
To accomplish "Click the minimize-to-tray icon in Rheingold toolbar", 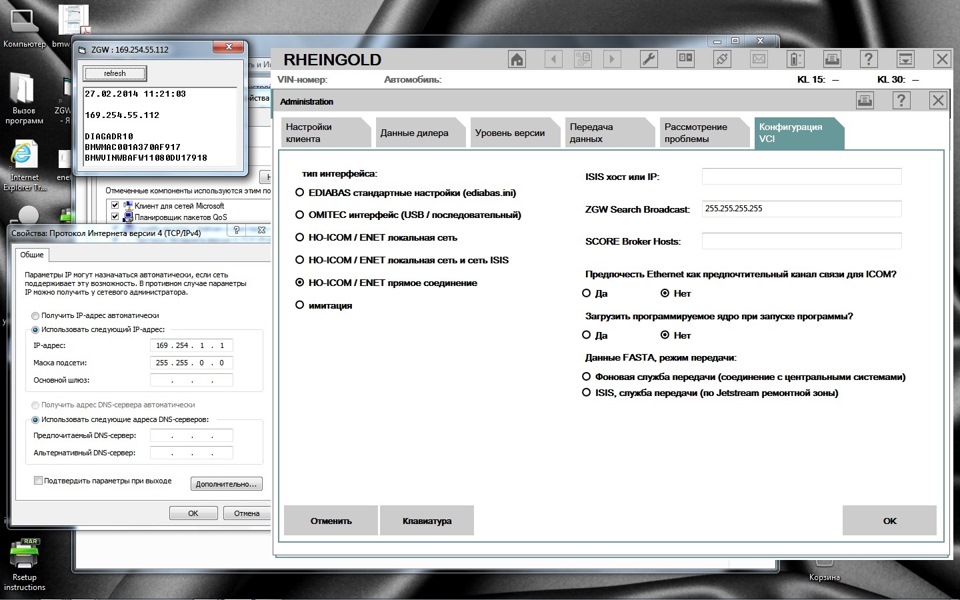I will coord(906,59).
